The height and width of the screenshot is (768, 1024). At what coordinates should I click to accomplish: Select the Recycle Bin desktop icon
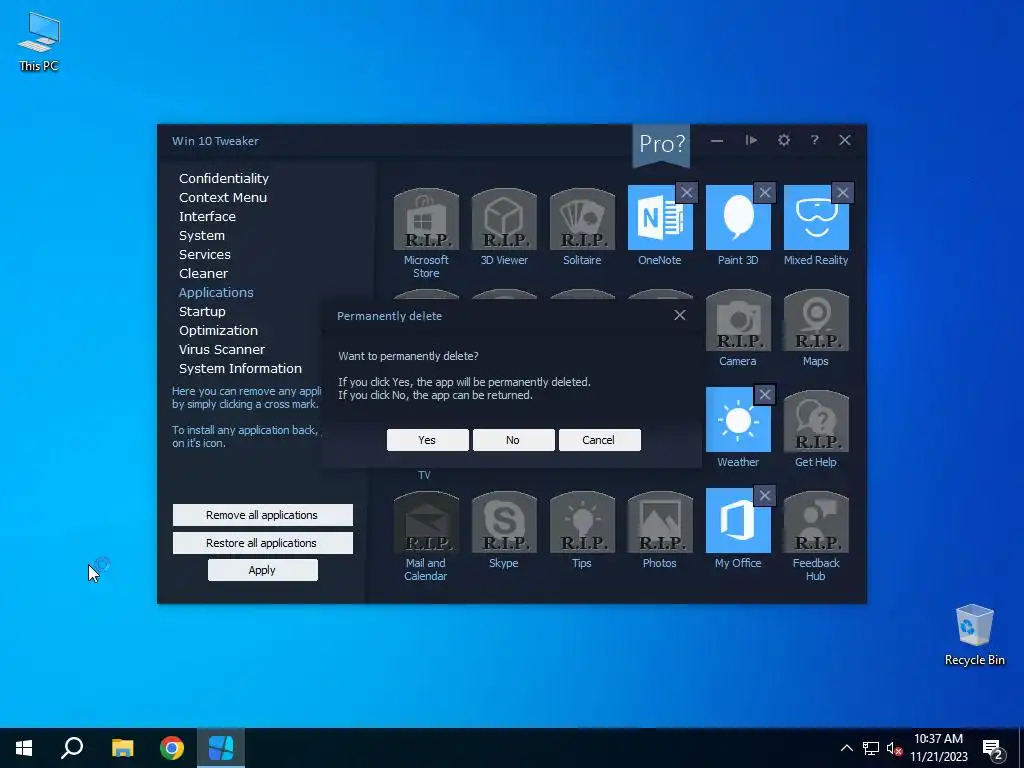(974, 635)
